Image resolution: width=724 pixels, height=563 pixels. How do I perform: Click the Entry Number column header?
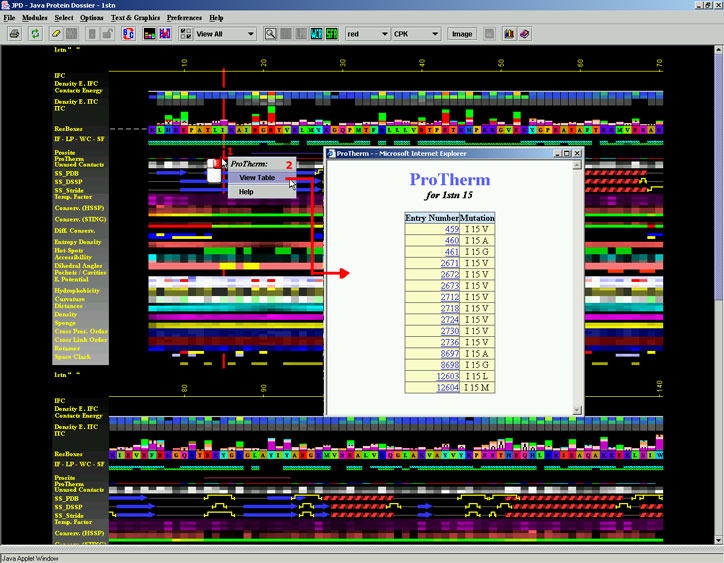(x=432, y=218)
